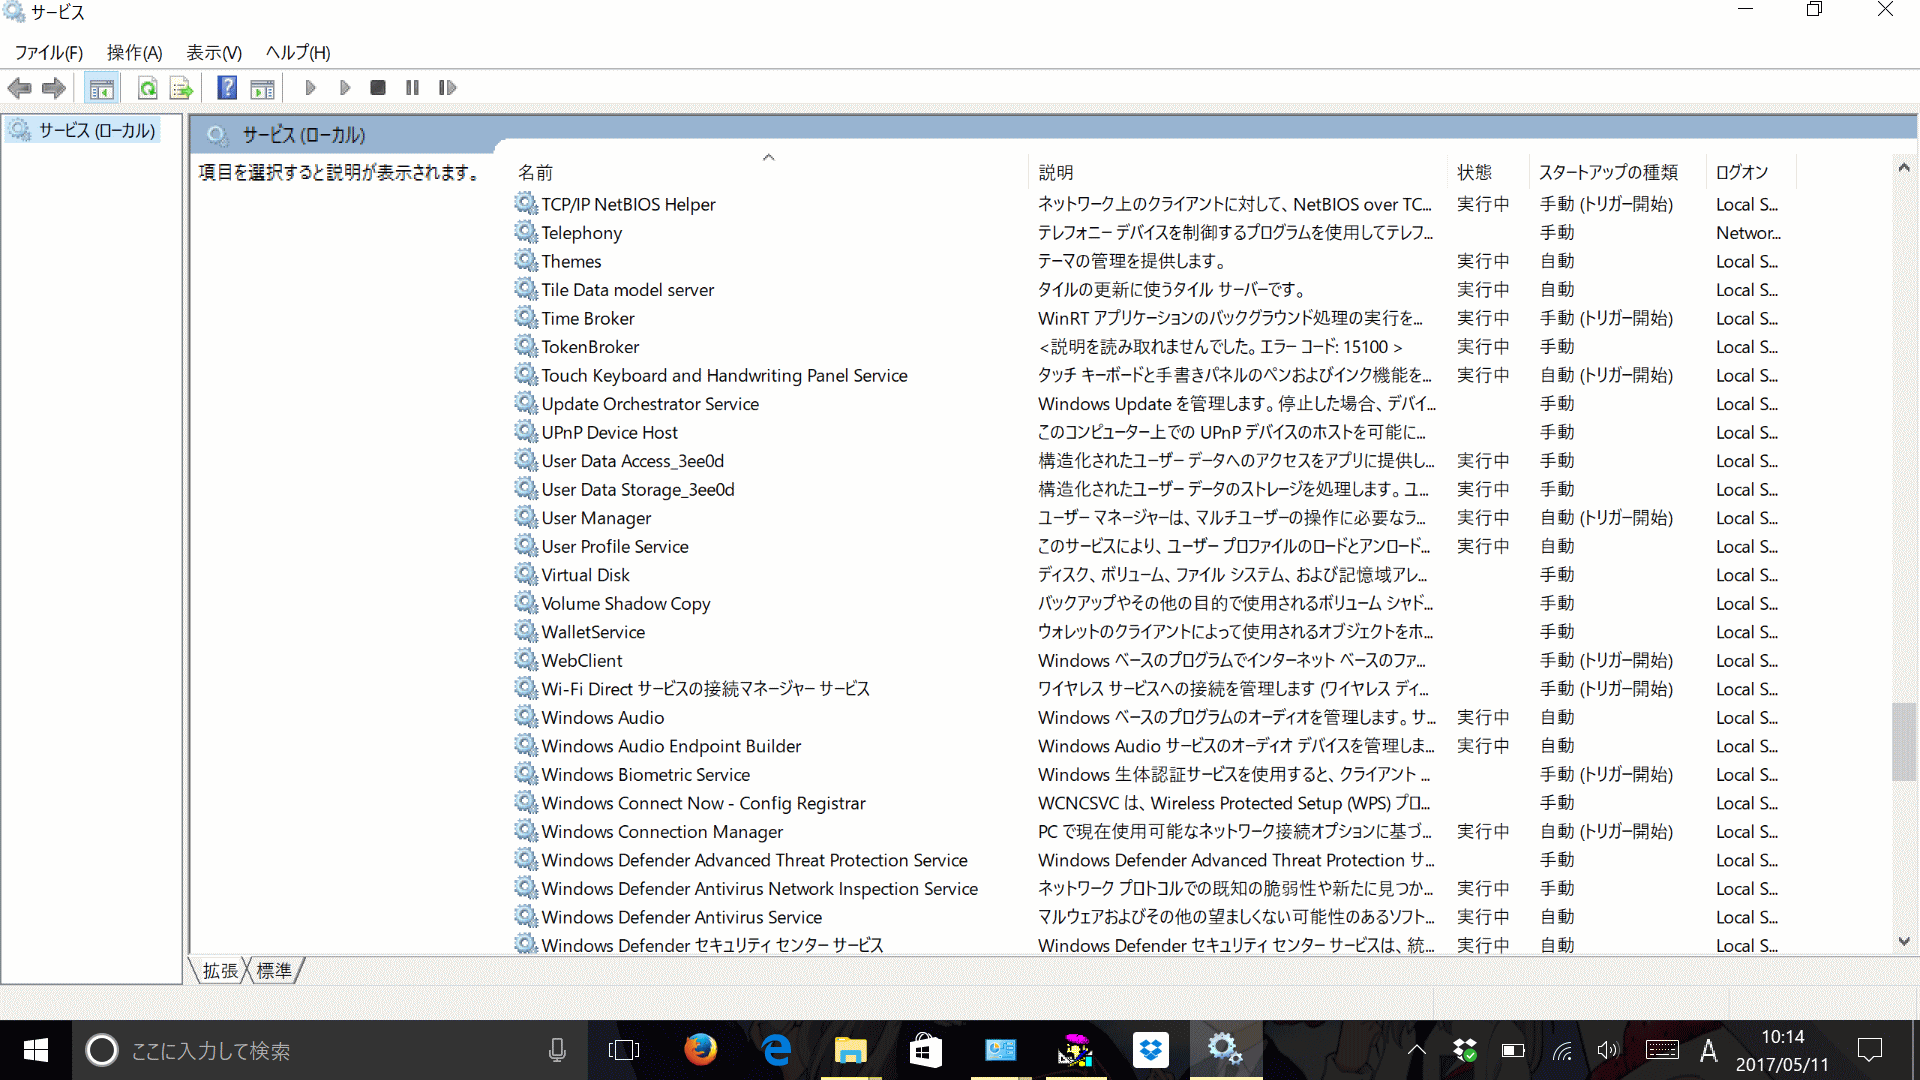
Task: Click the Start Service toolbar icon
Action: pos(309,87)
